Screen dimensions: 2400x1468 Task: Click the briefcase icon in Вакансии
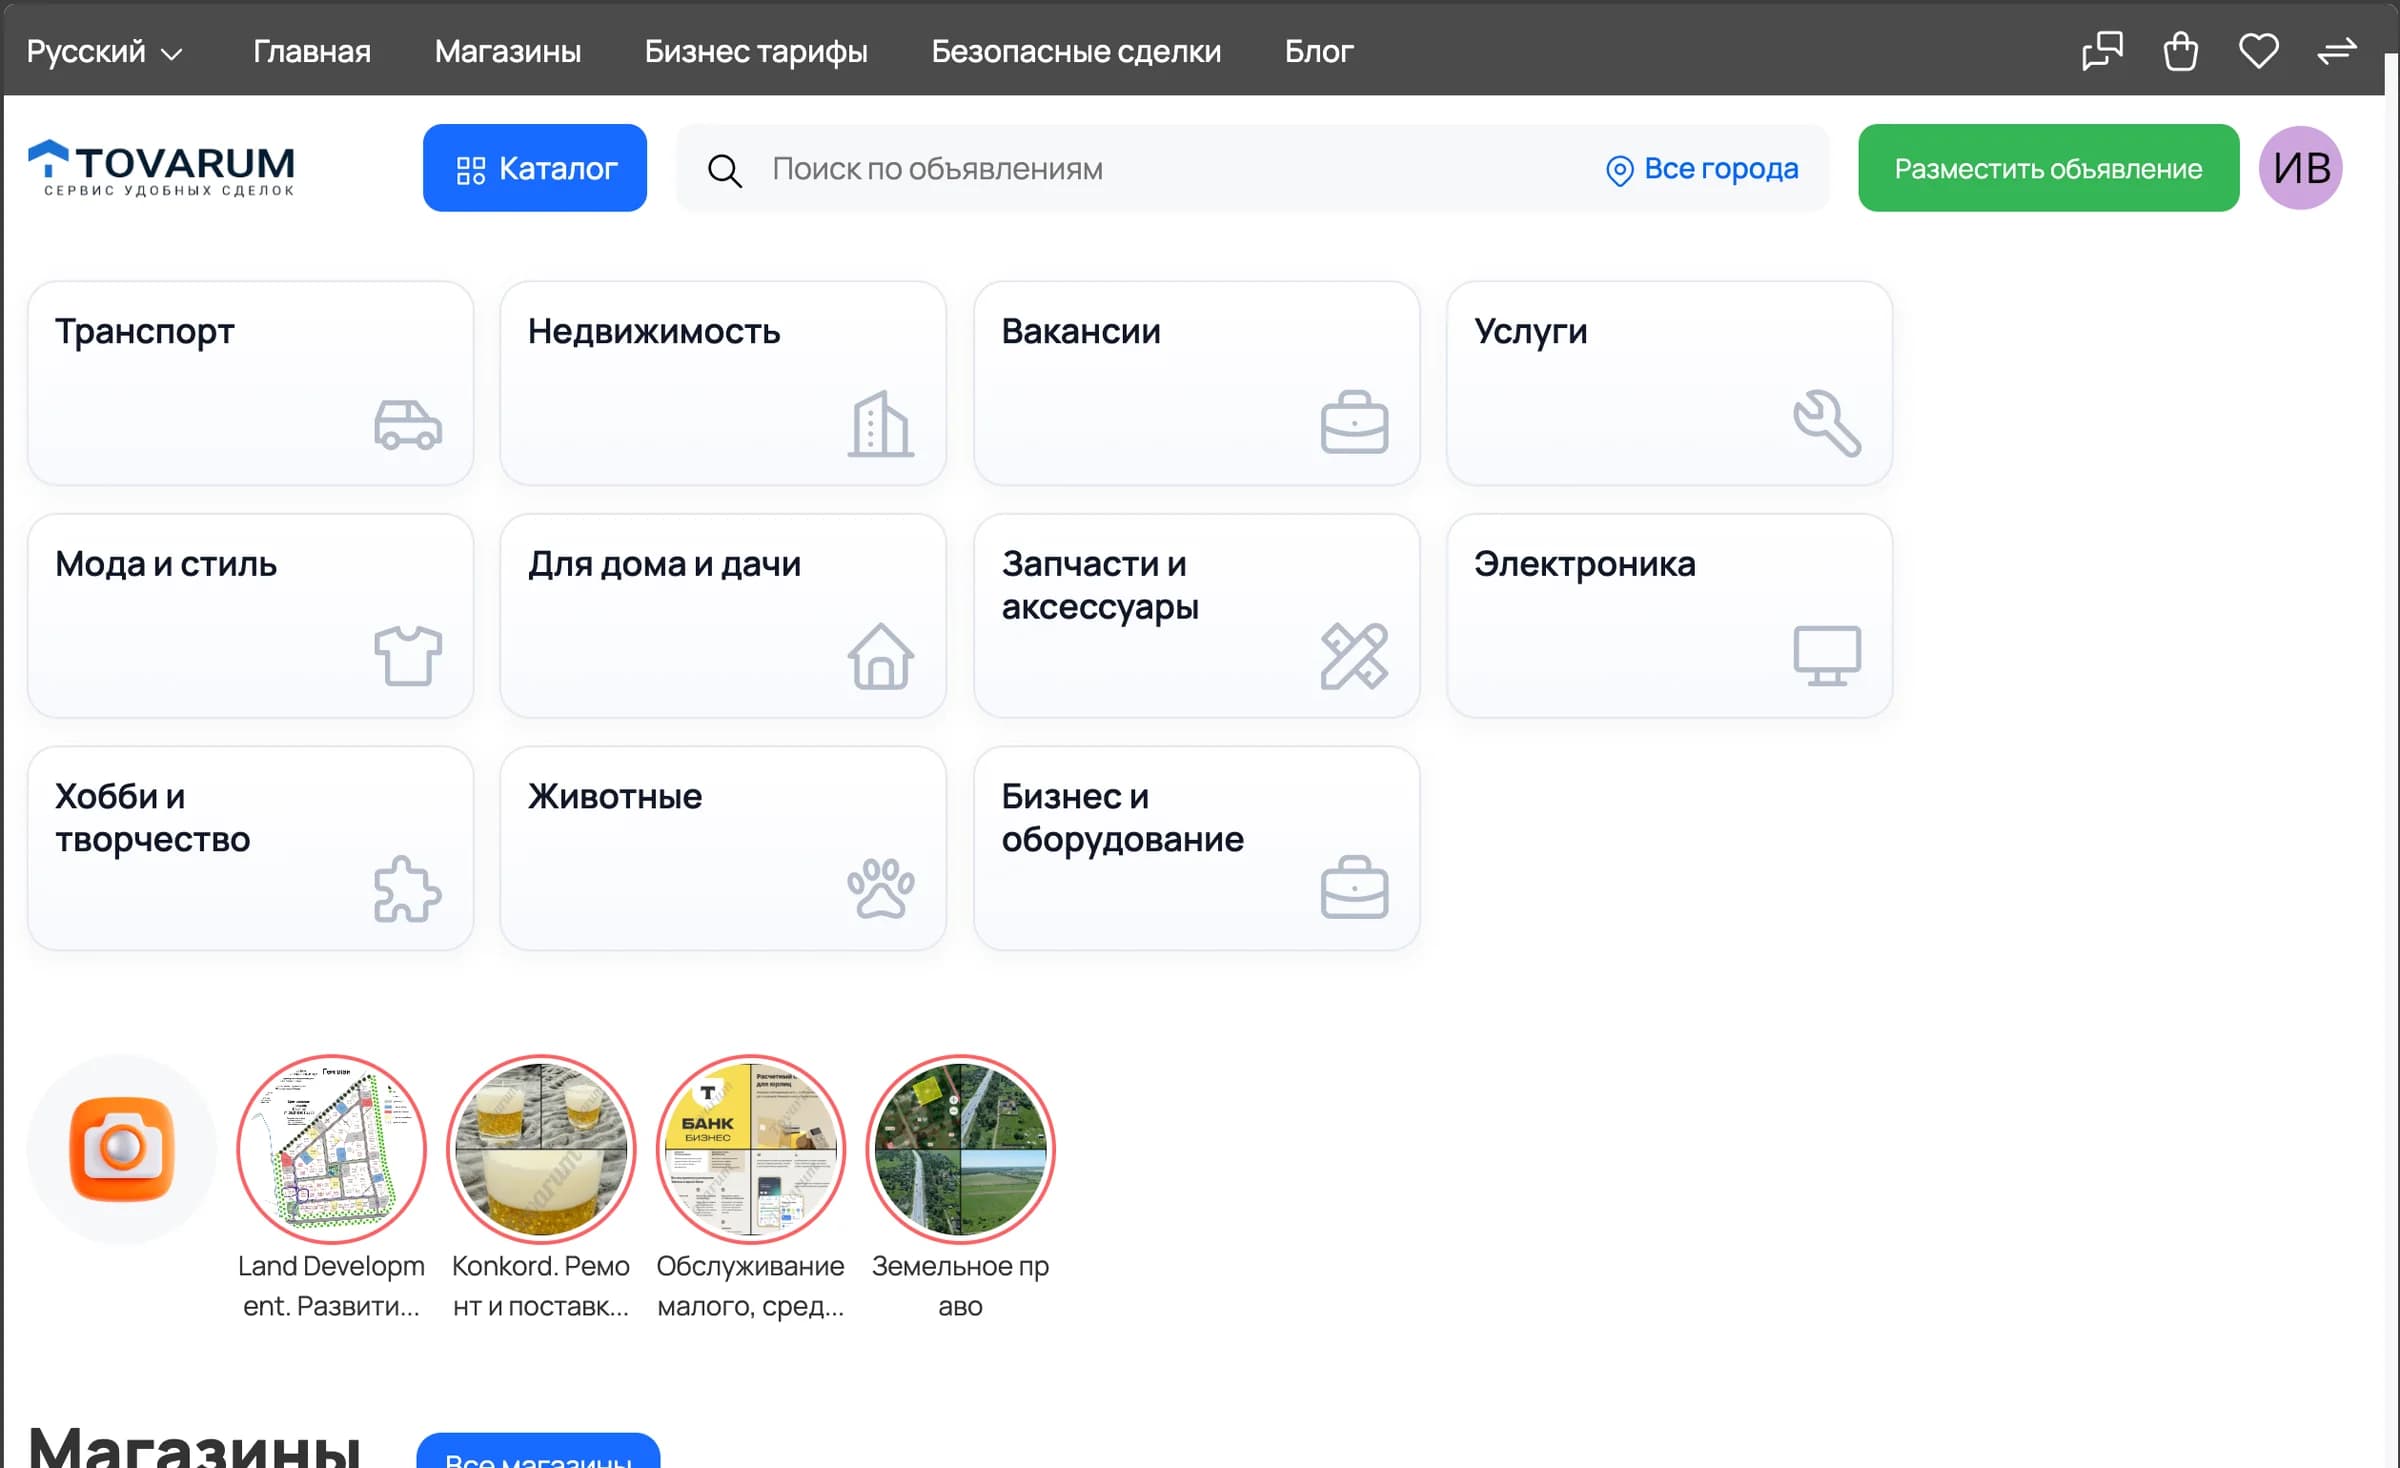1354,422
